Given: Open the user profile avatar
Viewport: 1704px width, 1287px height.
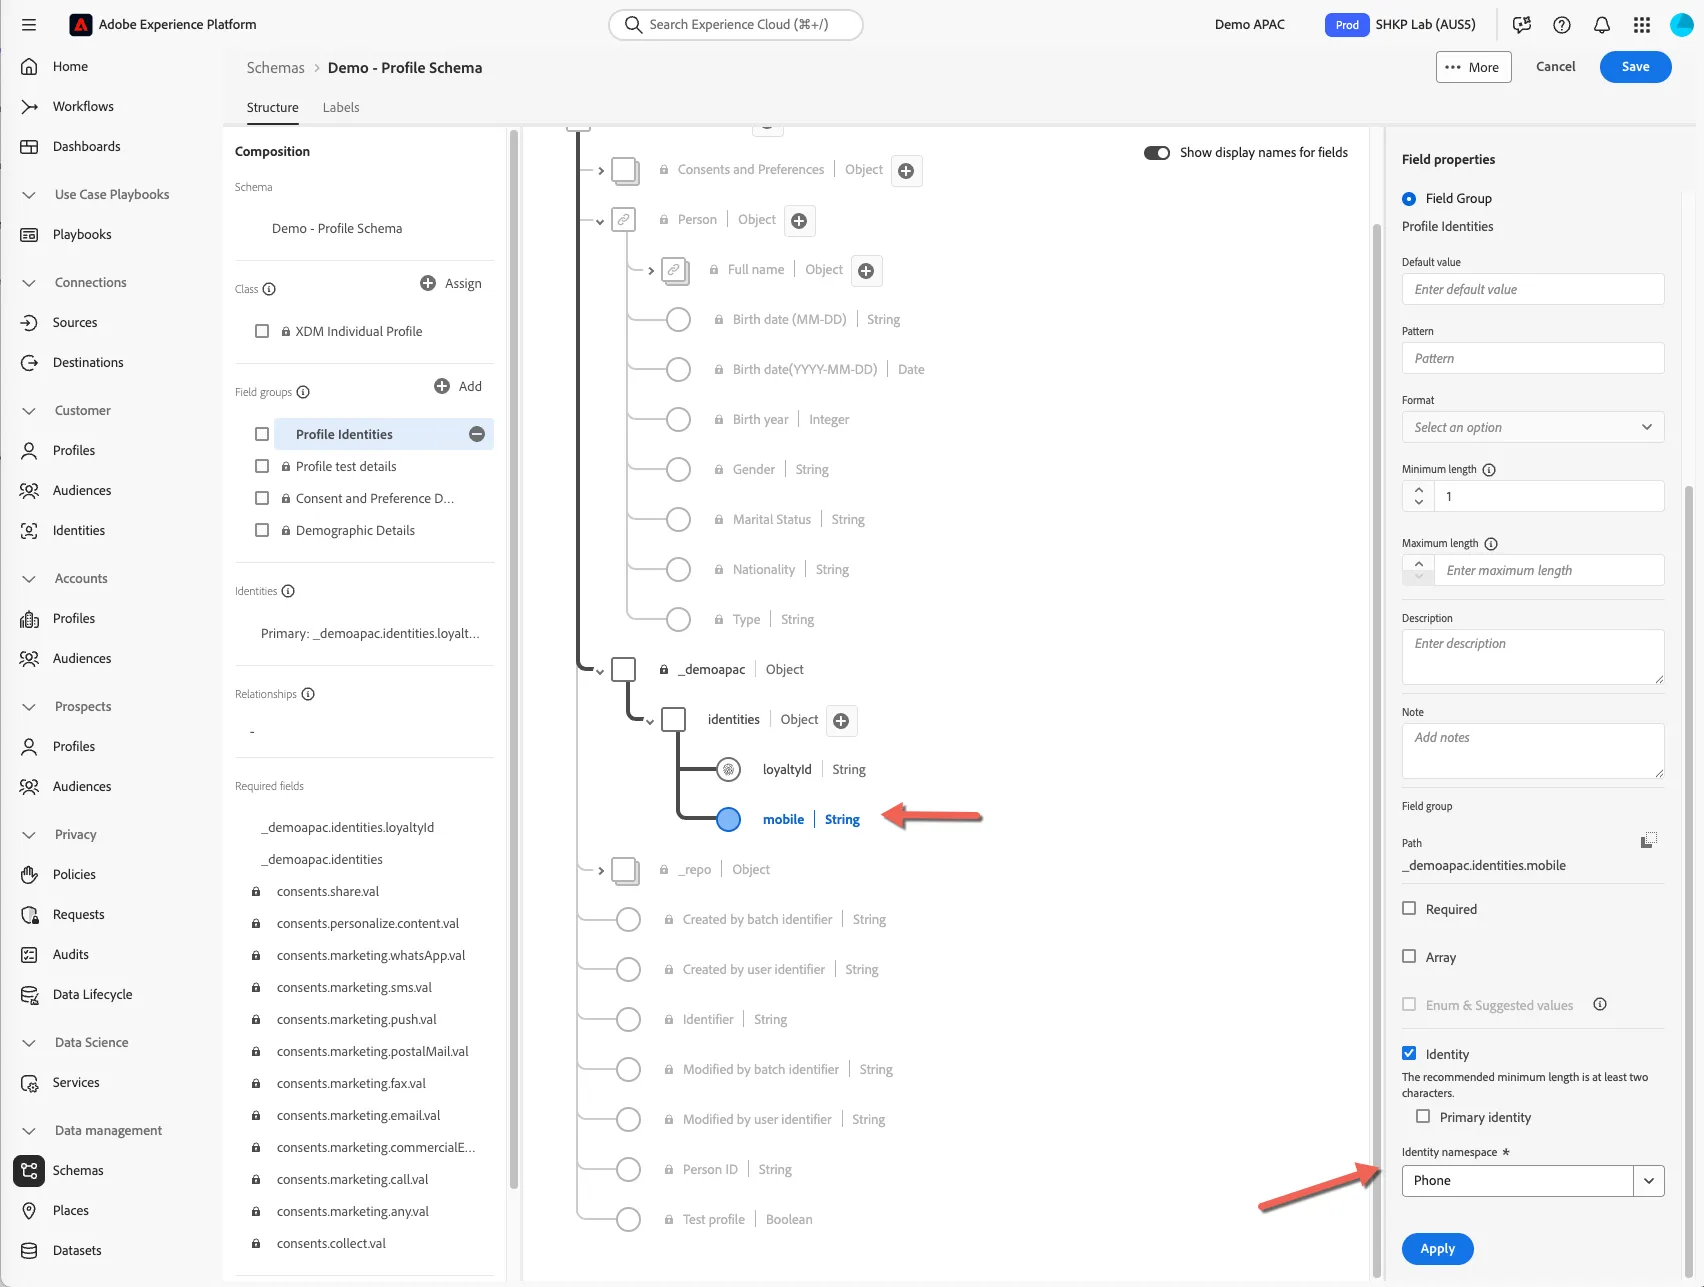Looking at the screenshot, I should pos(1682,25).
